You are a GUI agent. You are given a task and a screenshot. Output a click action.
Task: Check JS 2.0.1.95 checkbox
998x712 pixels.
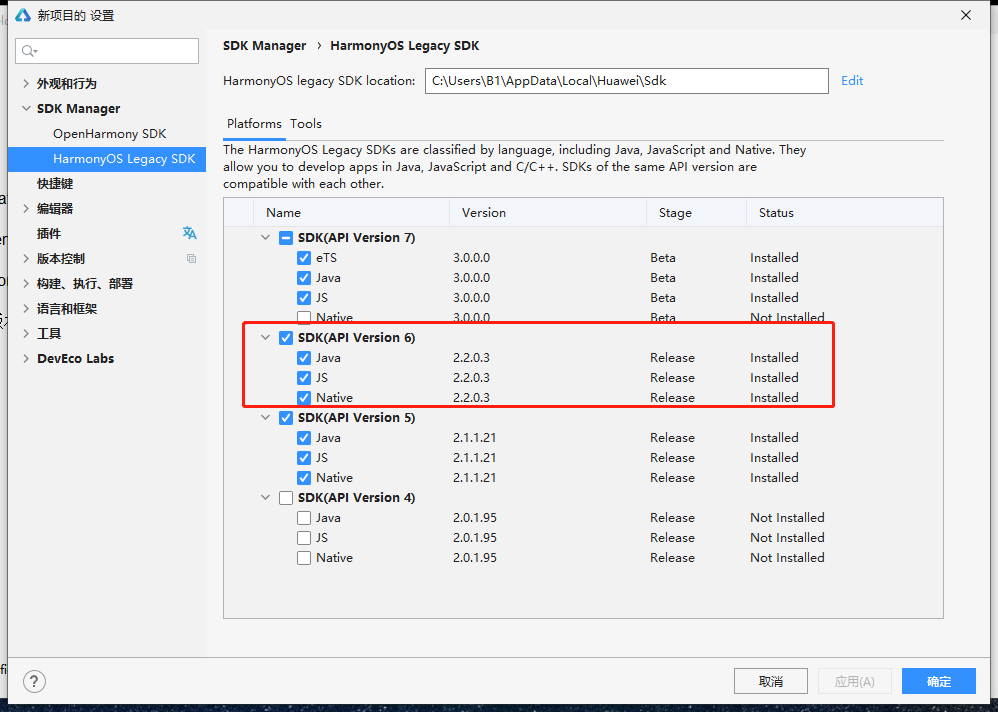point(304,538)
